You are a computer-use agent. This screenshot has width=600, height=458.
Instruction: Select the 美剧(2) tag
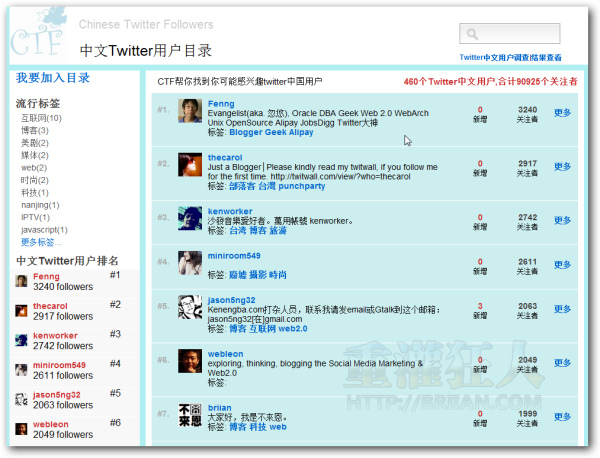coord(35,143)
